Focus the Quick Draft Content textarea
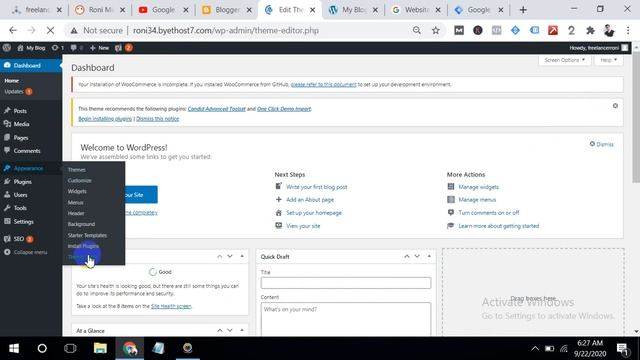This screenshot has height=360, width=640. pos(346,319)
